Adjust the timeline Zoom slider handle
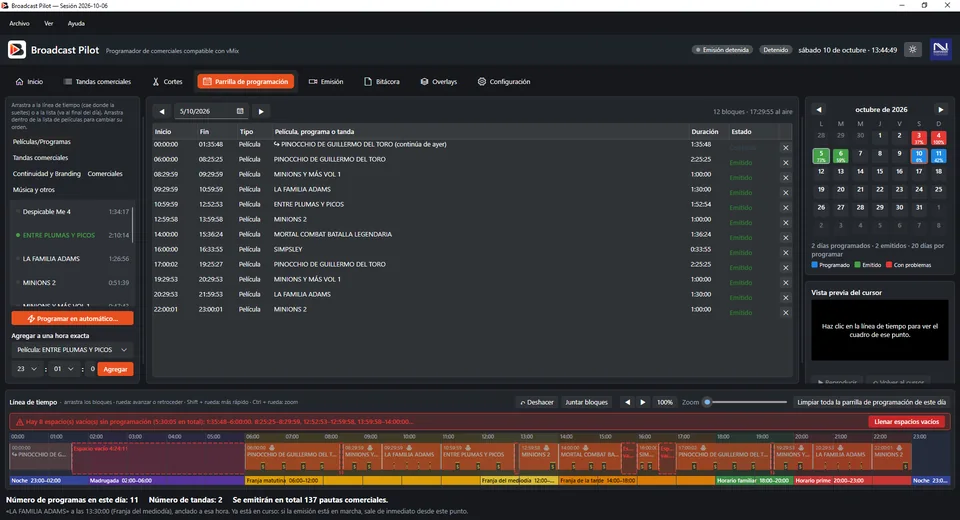This screenshot has height=520, width=960. pos(707,402)
